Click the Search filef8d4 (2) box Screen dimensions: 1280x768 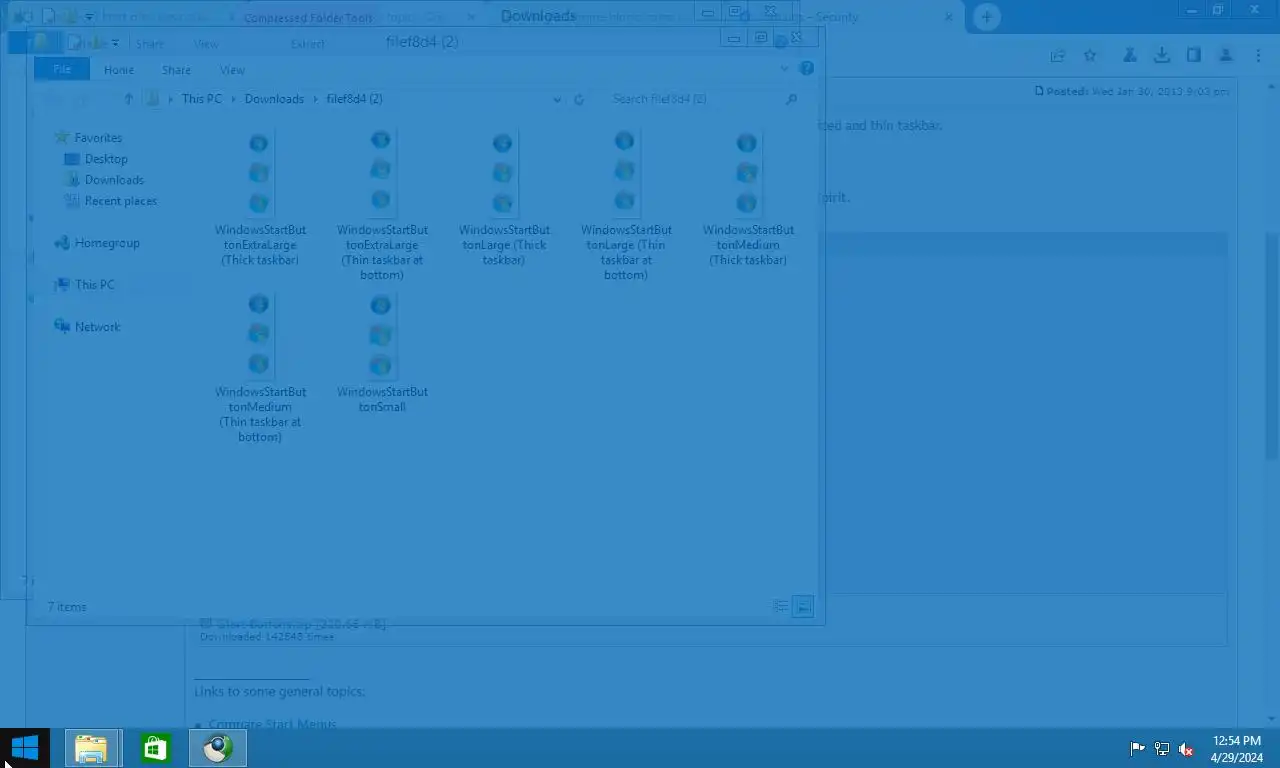[x=695, y=99]
